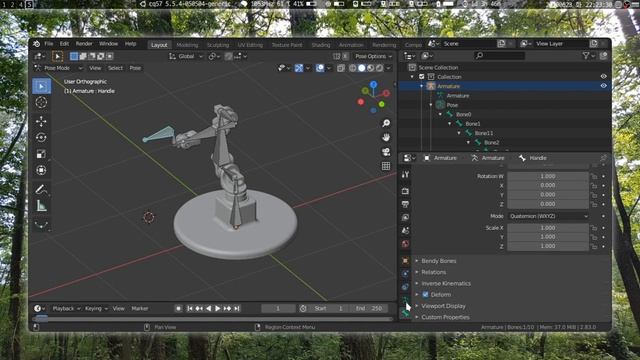Open the World properties tab
The height and width of the screenshot is (360, 640).
(x=405, y=244)
